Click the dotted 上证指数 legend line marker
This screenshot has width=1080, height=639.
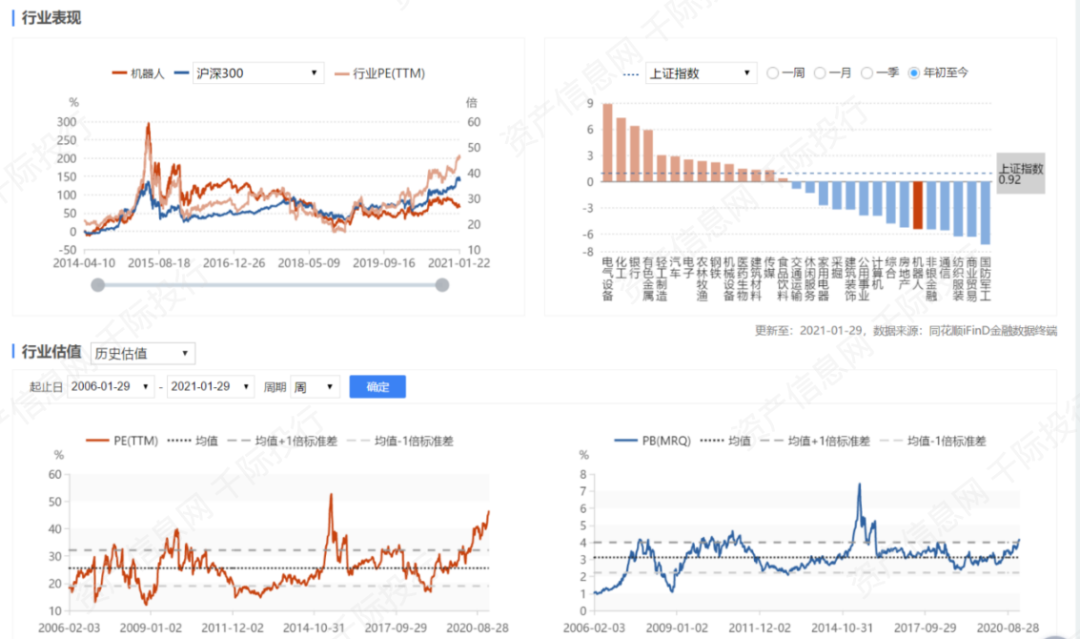pos(631,74)
